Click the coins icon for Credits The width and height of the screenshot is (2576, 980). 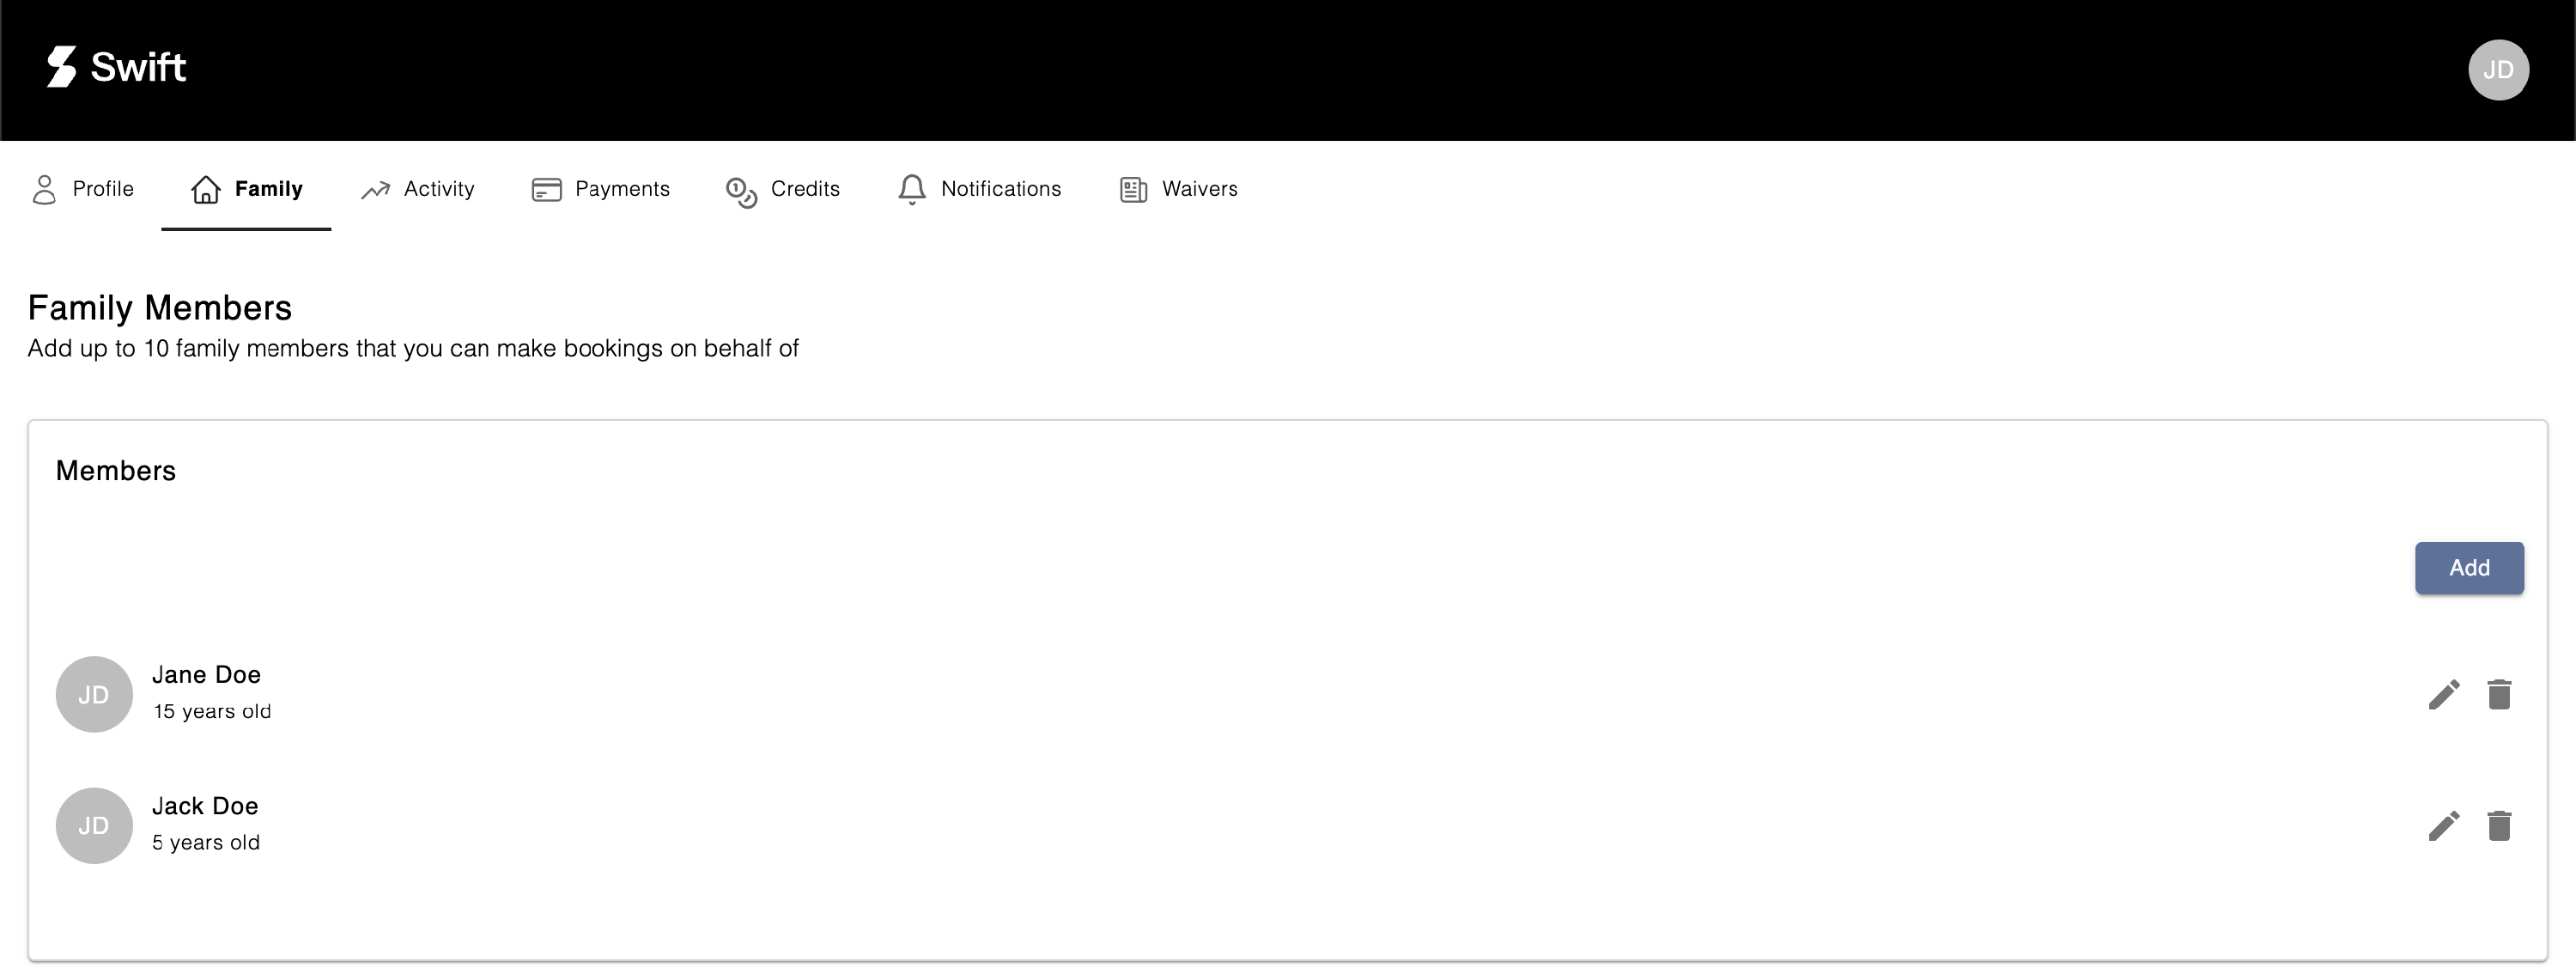(x=741, y=191)
